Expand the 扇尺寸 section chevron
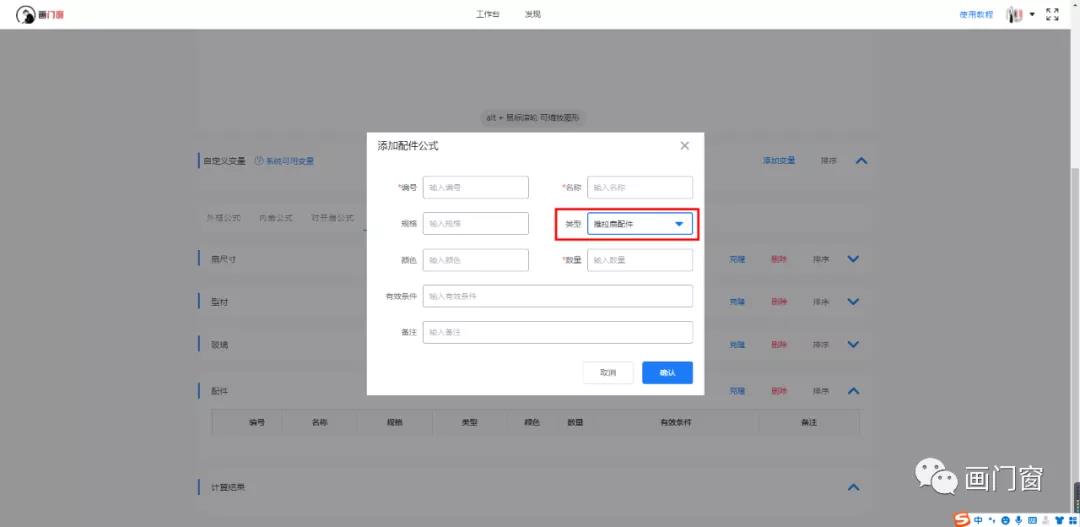 point(853,259)
